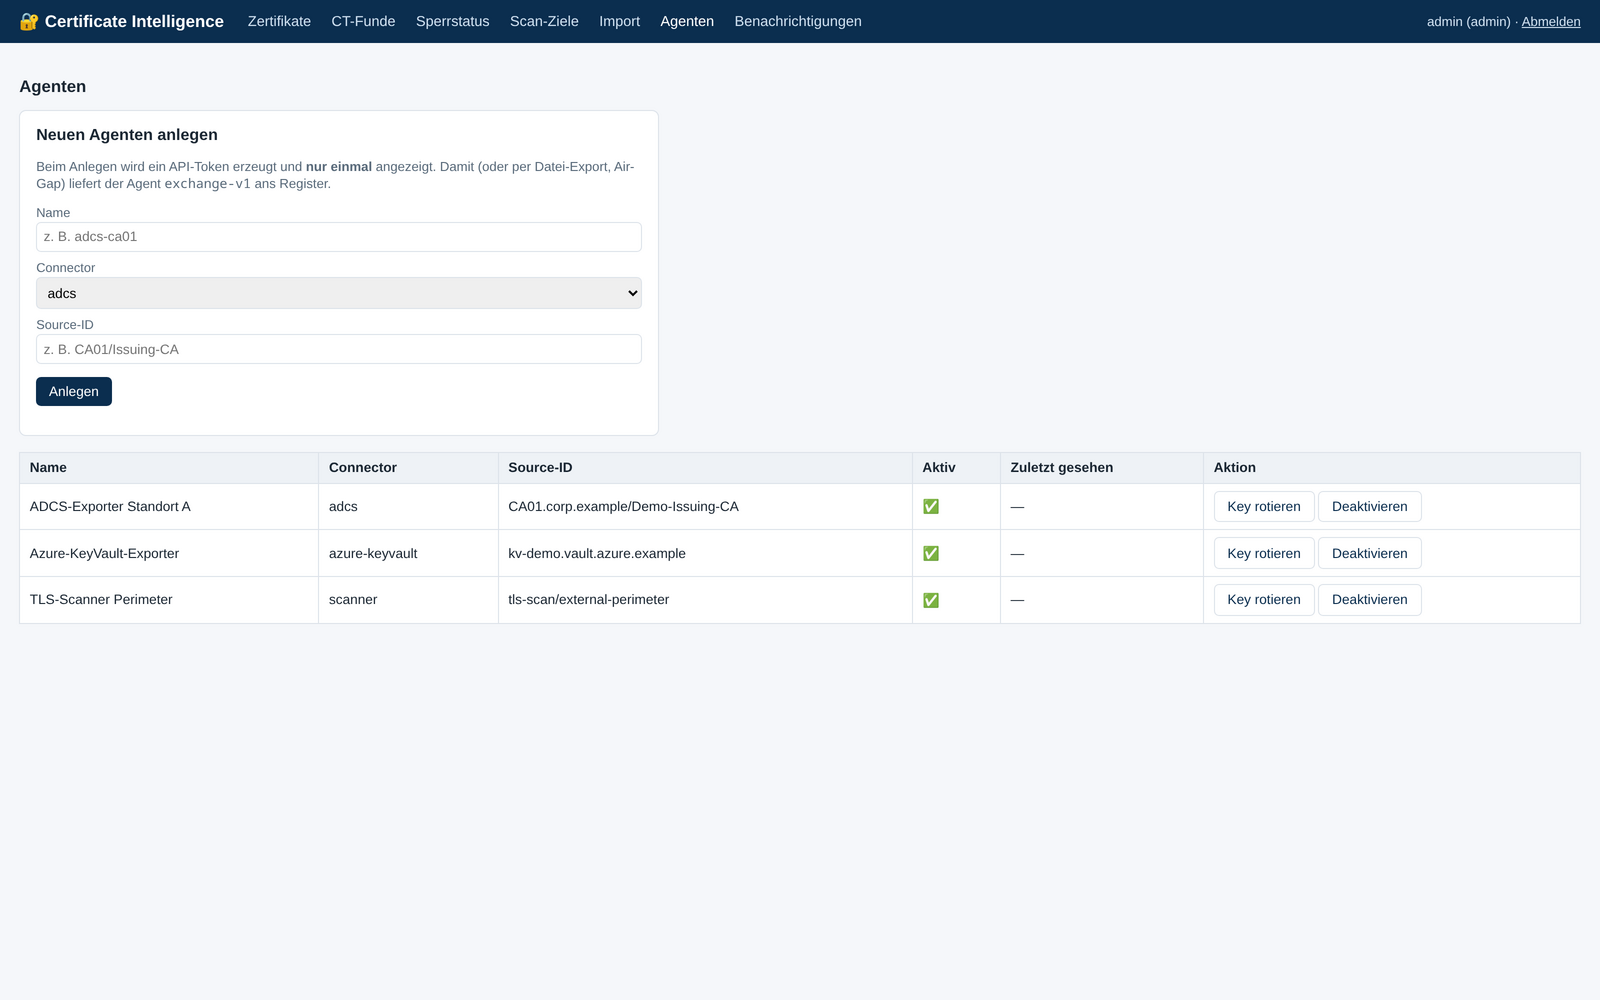Rotate key for TLS-Scanner Perimeter

pos(1264,600)
